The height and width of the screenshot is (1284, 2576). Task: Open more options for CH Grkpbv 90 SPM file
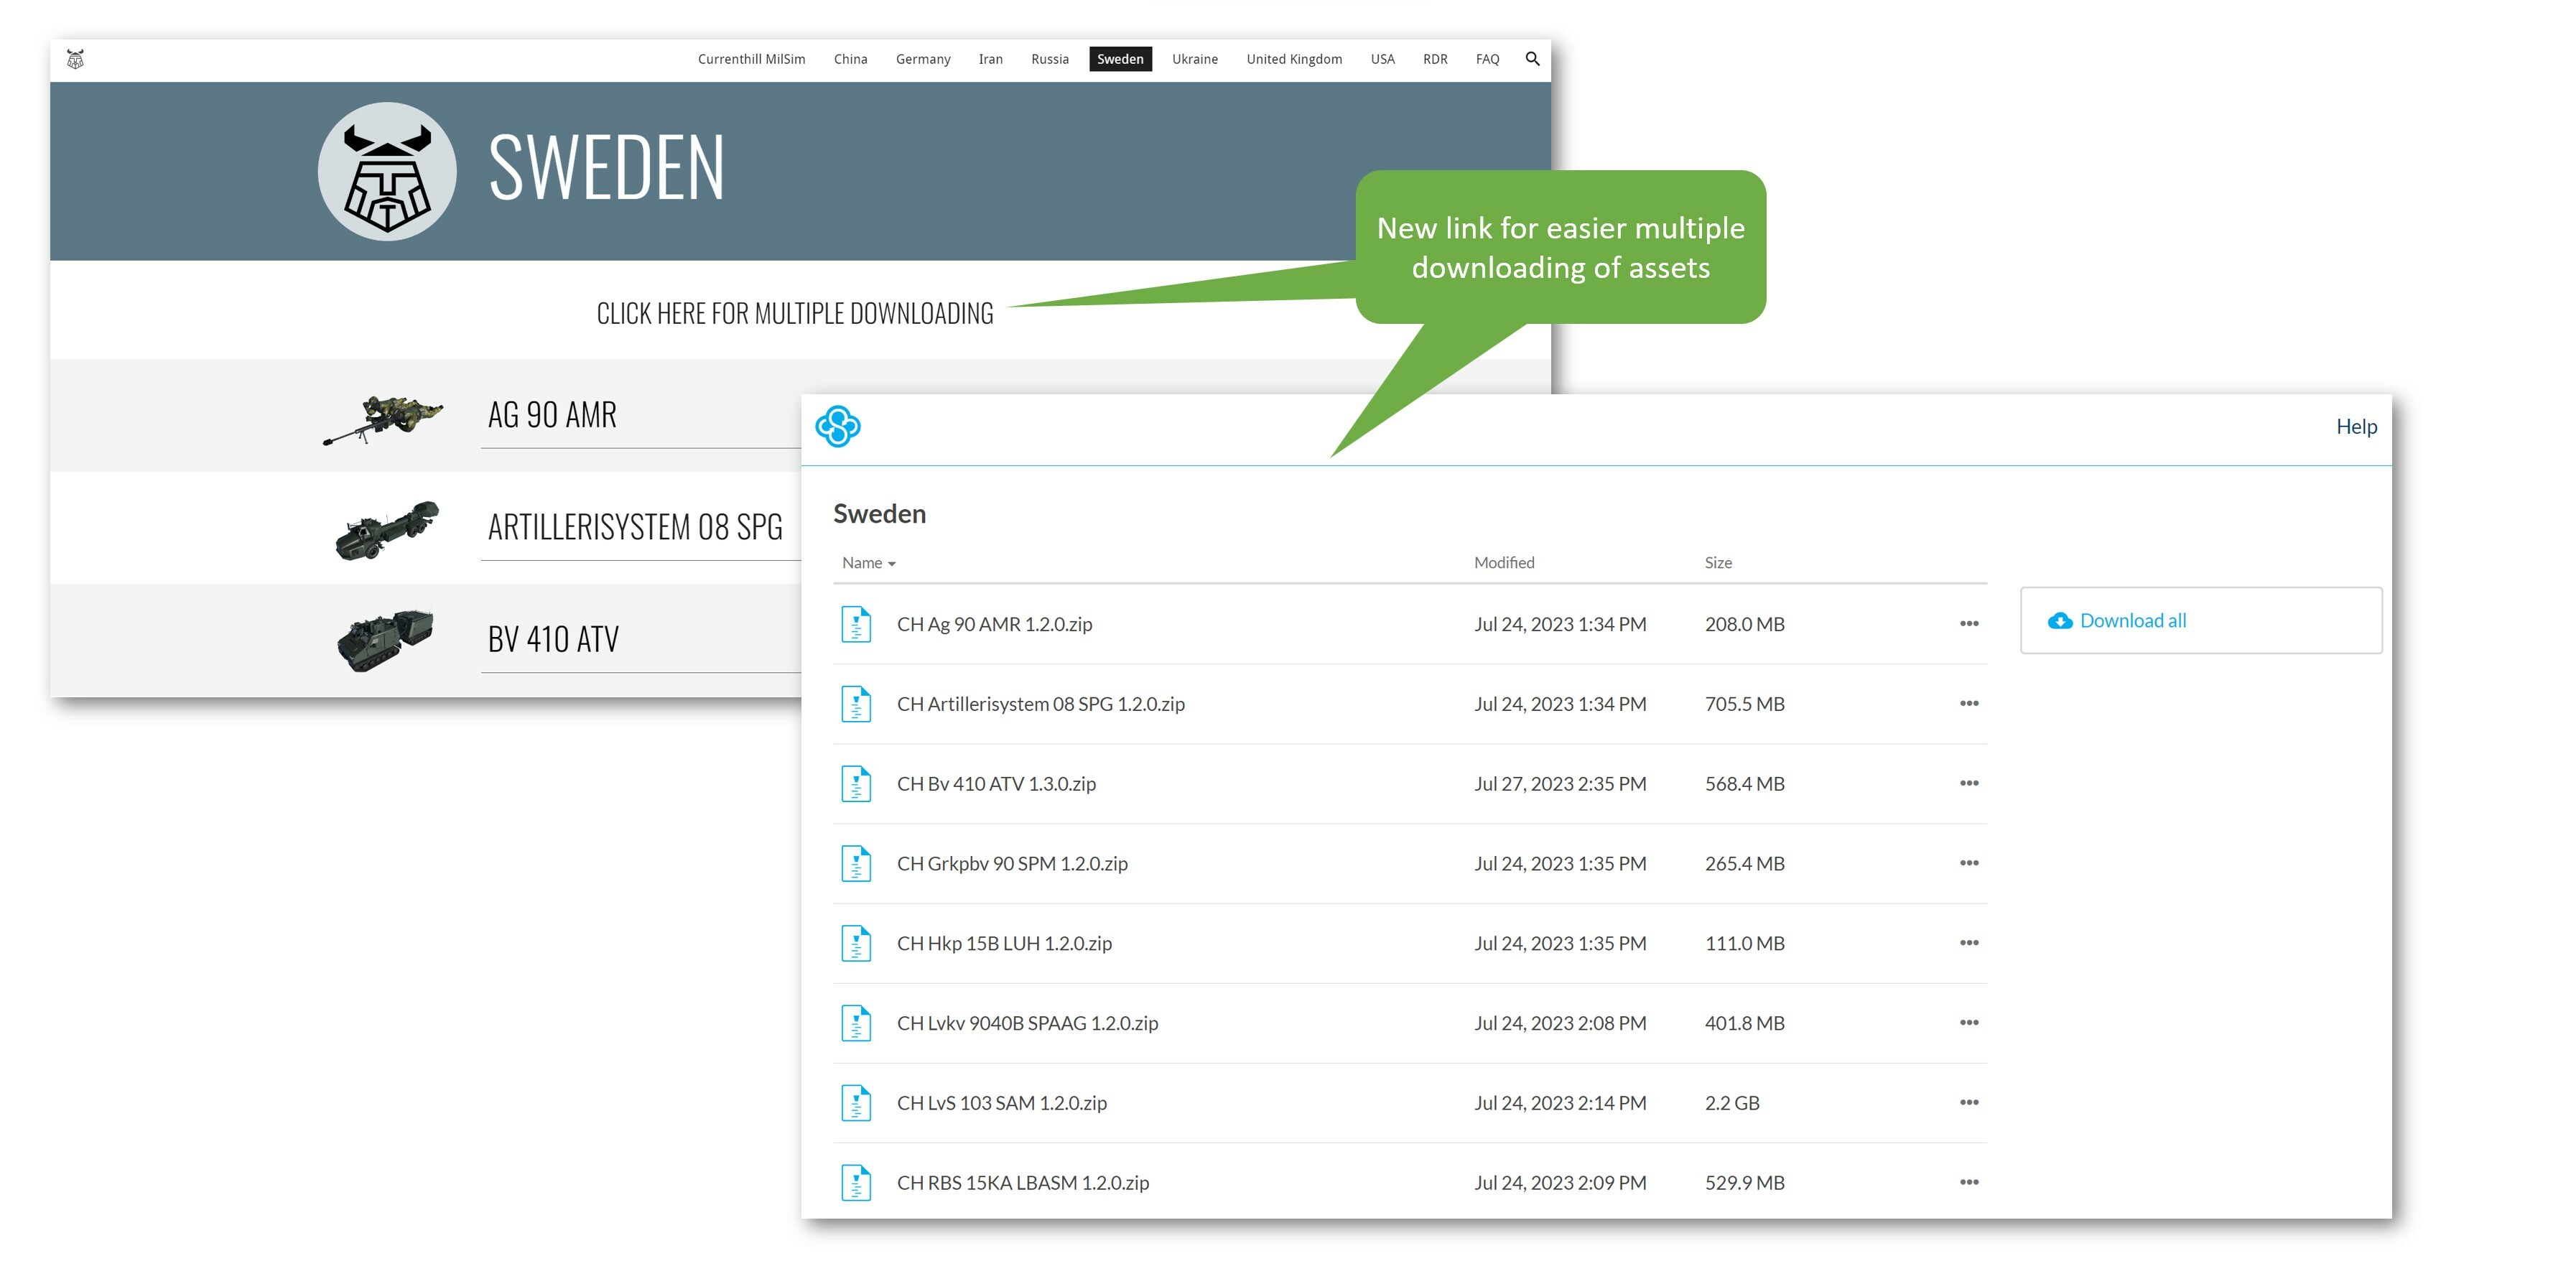point(1969,863)
